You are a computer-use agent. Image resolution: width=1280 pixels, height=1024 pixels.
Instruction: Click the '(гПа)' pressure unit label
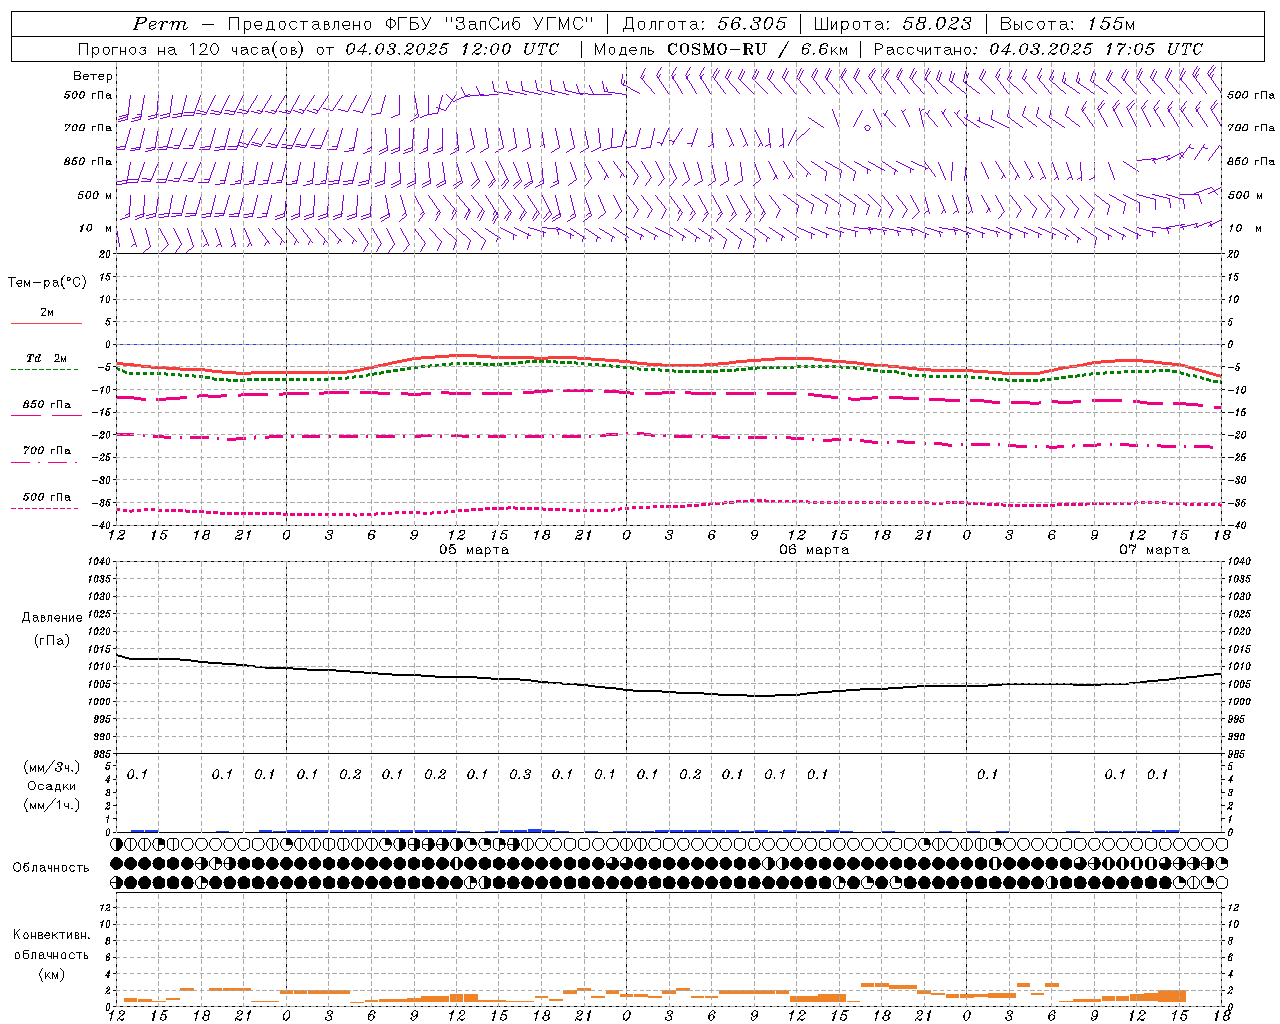(x=52, y=641)
